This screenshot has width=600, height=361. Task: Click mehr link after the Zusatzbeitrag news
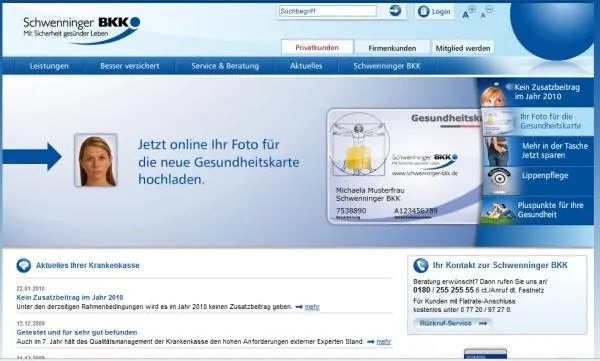312,307
